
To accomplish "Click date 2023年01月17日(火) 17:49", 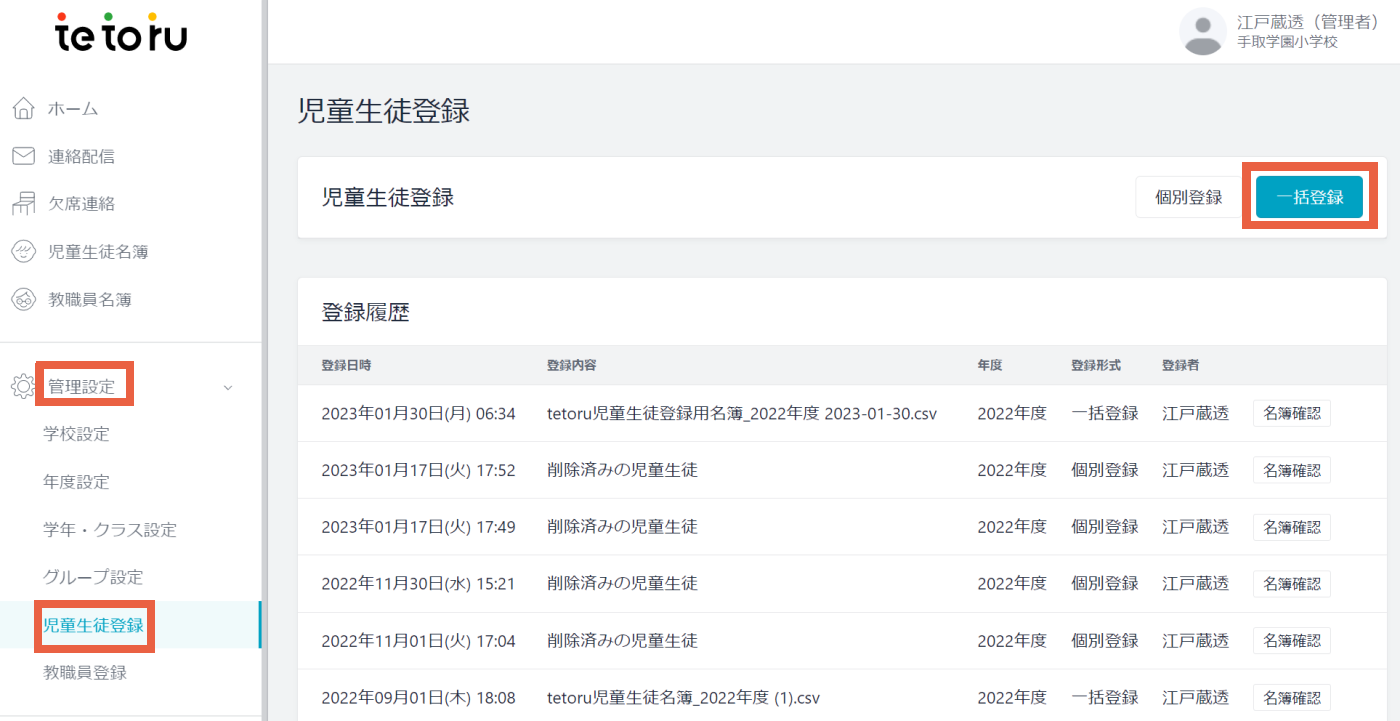I will tap(418, 527).
